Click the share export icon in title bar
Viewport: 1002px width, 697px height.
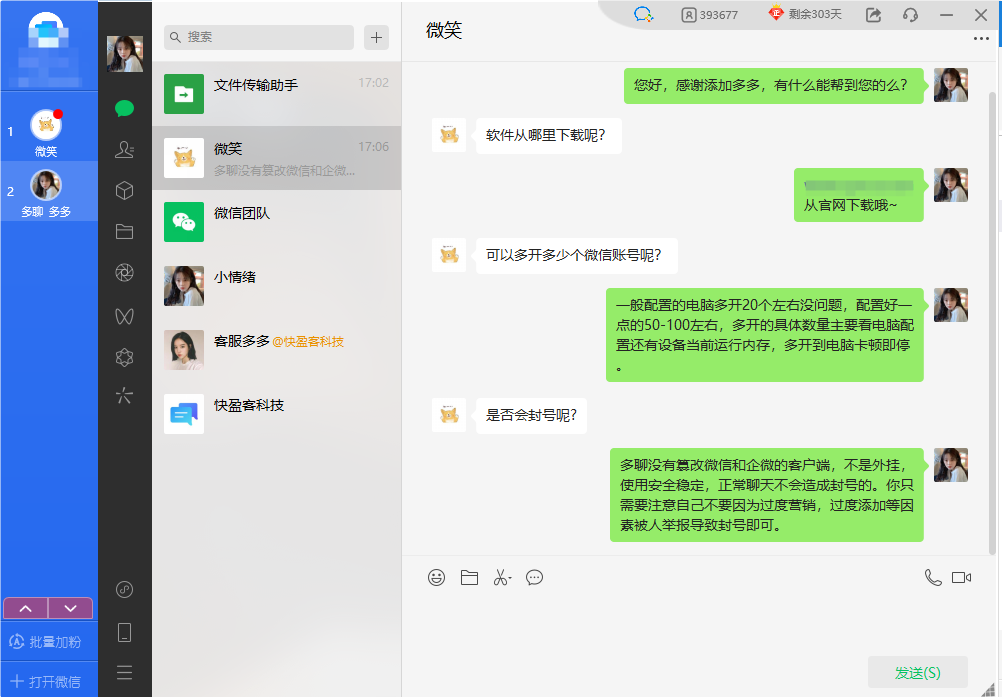[874, 15]
